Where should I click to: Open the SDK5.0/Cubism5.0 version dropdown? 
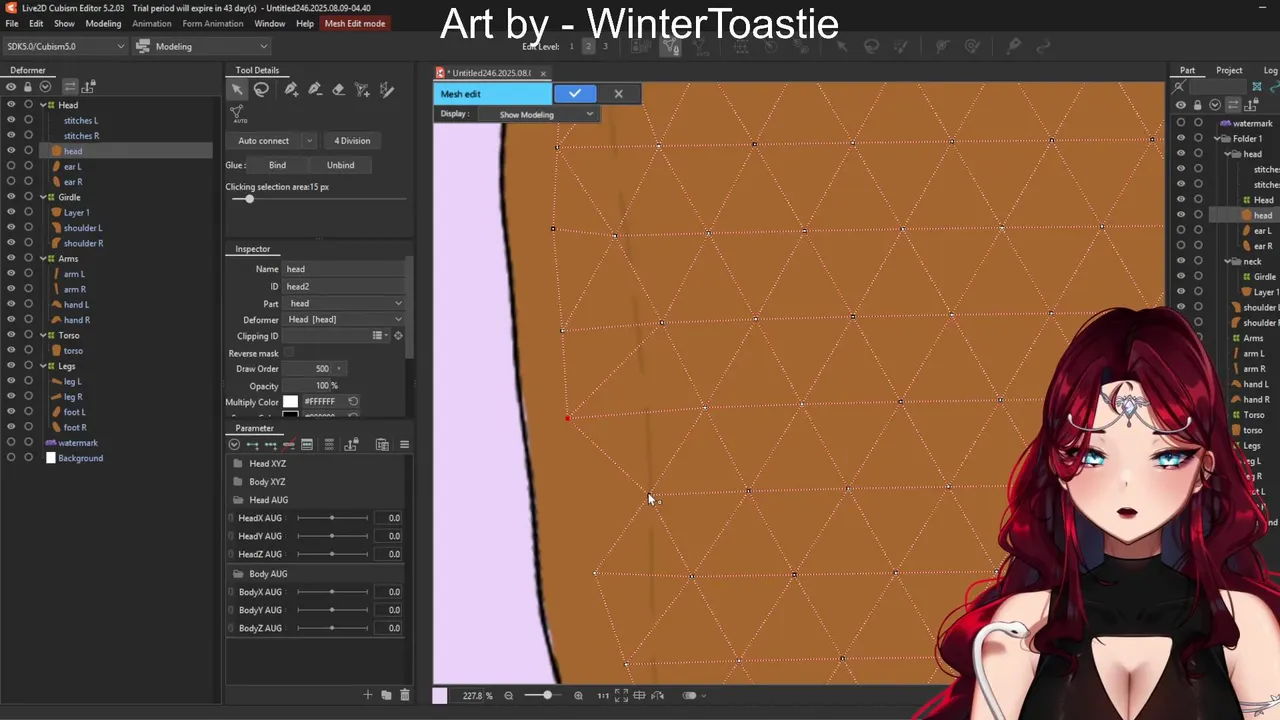click(65, 46)
